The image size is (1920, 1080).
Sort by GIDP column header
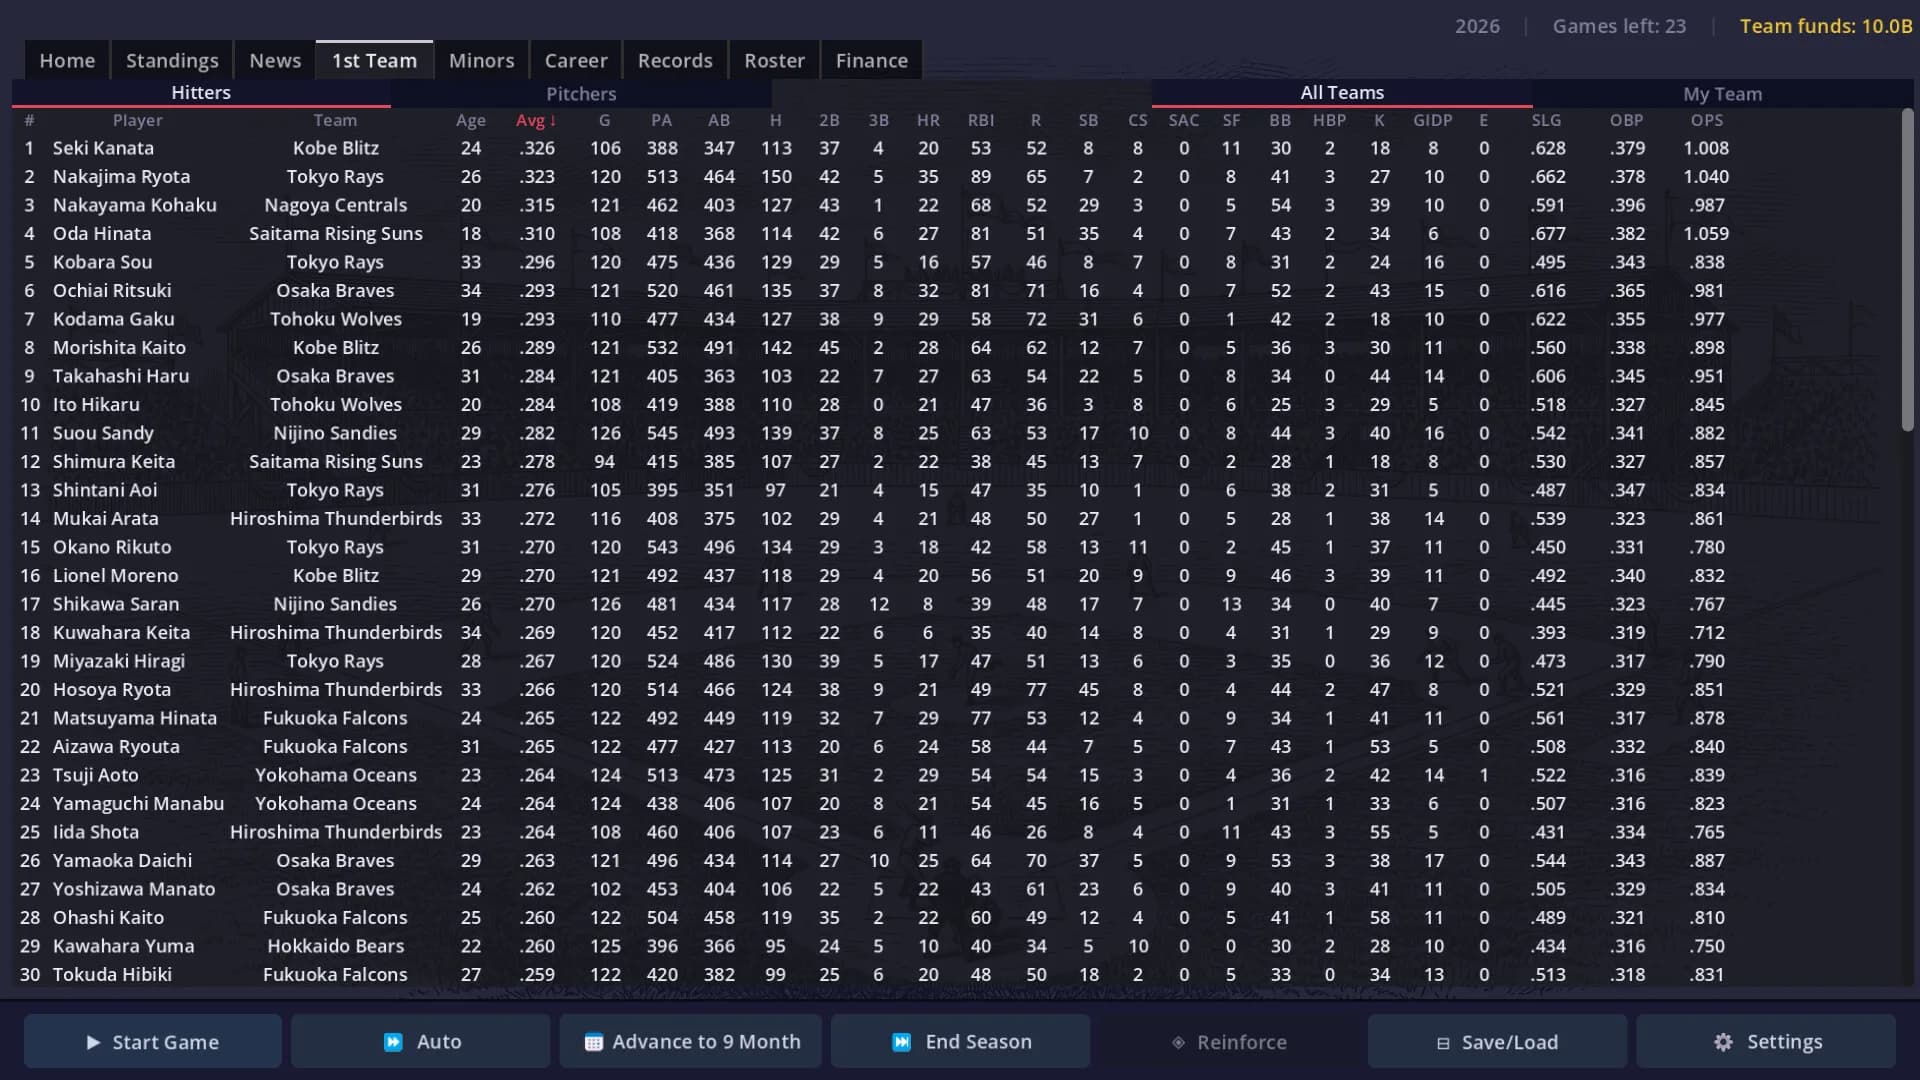(1433, 120)
